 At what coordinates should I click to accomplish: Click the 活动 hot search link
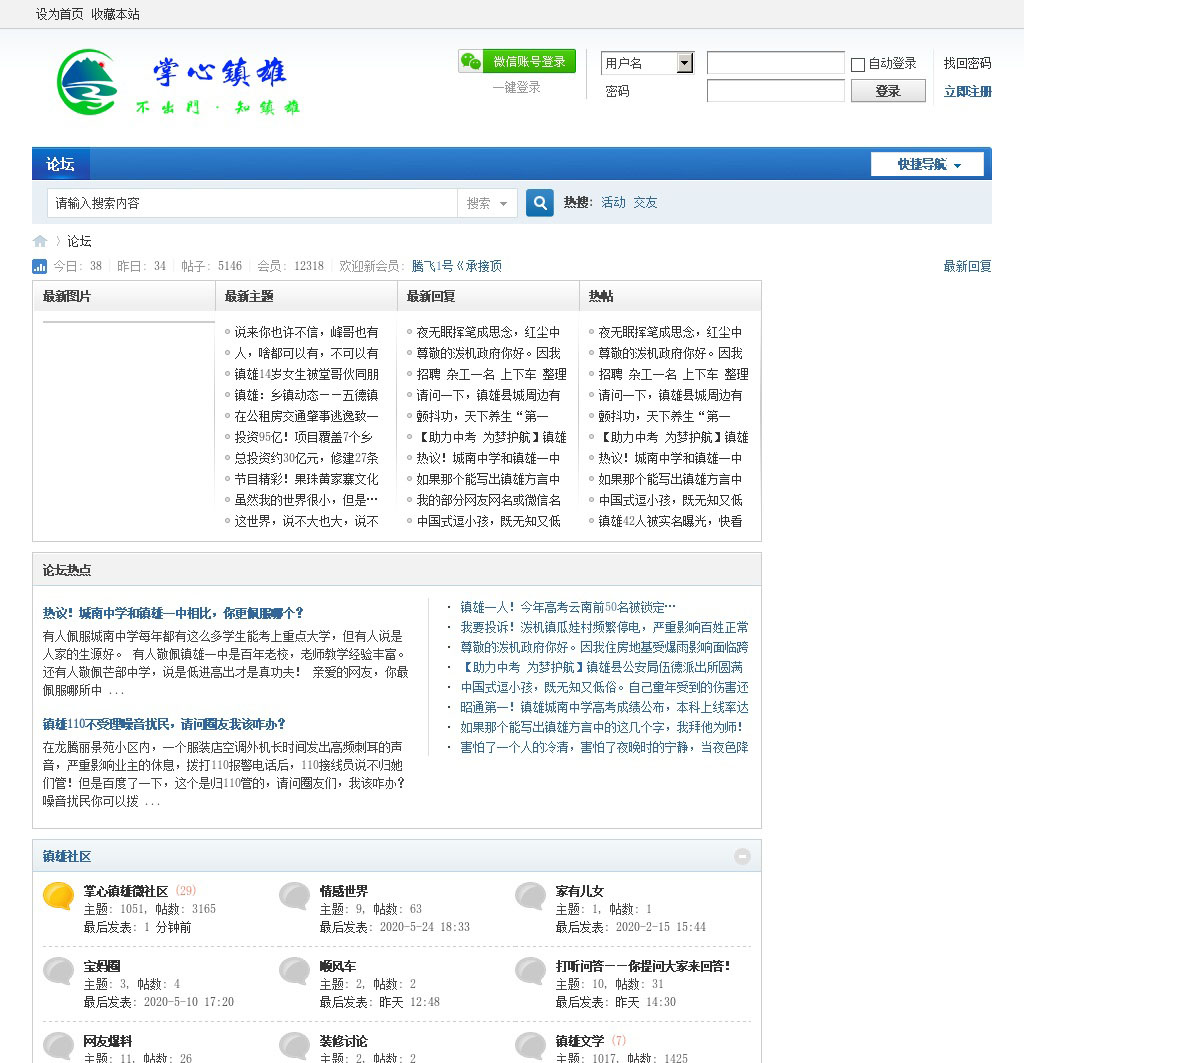[613, 202]
